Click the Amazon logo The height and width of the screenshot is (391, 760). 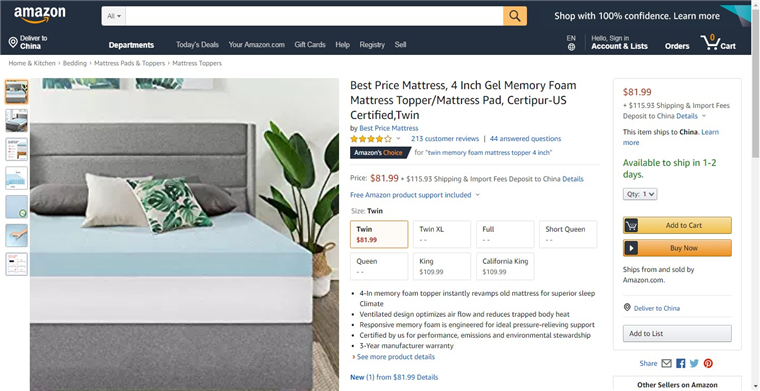pos(39,15)
